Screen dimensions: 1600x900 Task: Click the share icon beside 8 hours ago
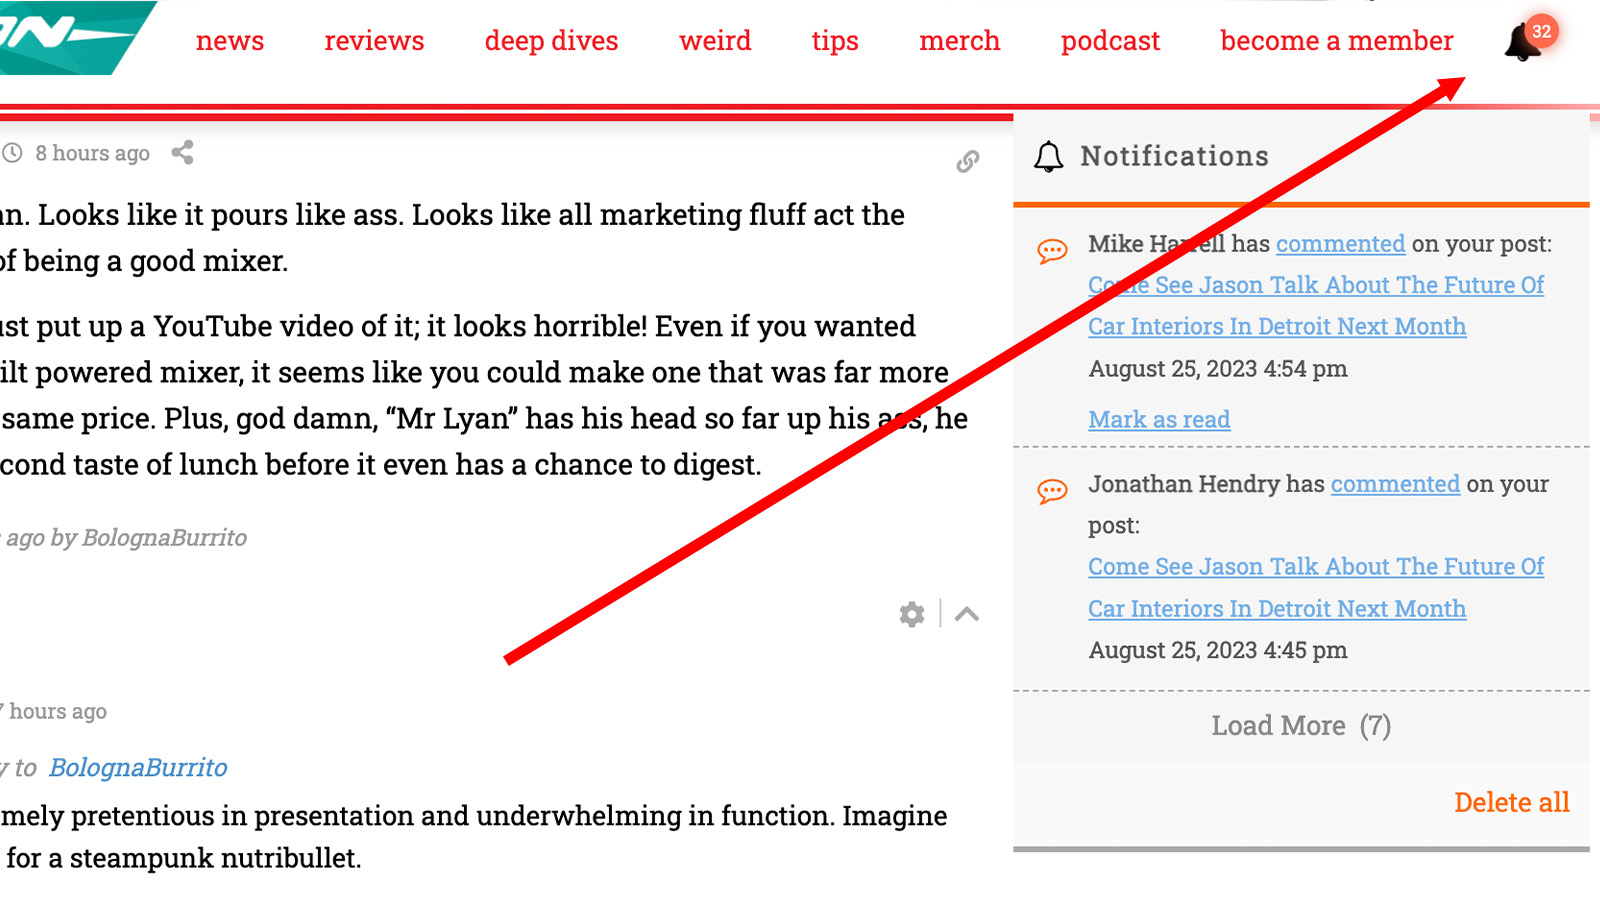(x=182, y=153)
